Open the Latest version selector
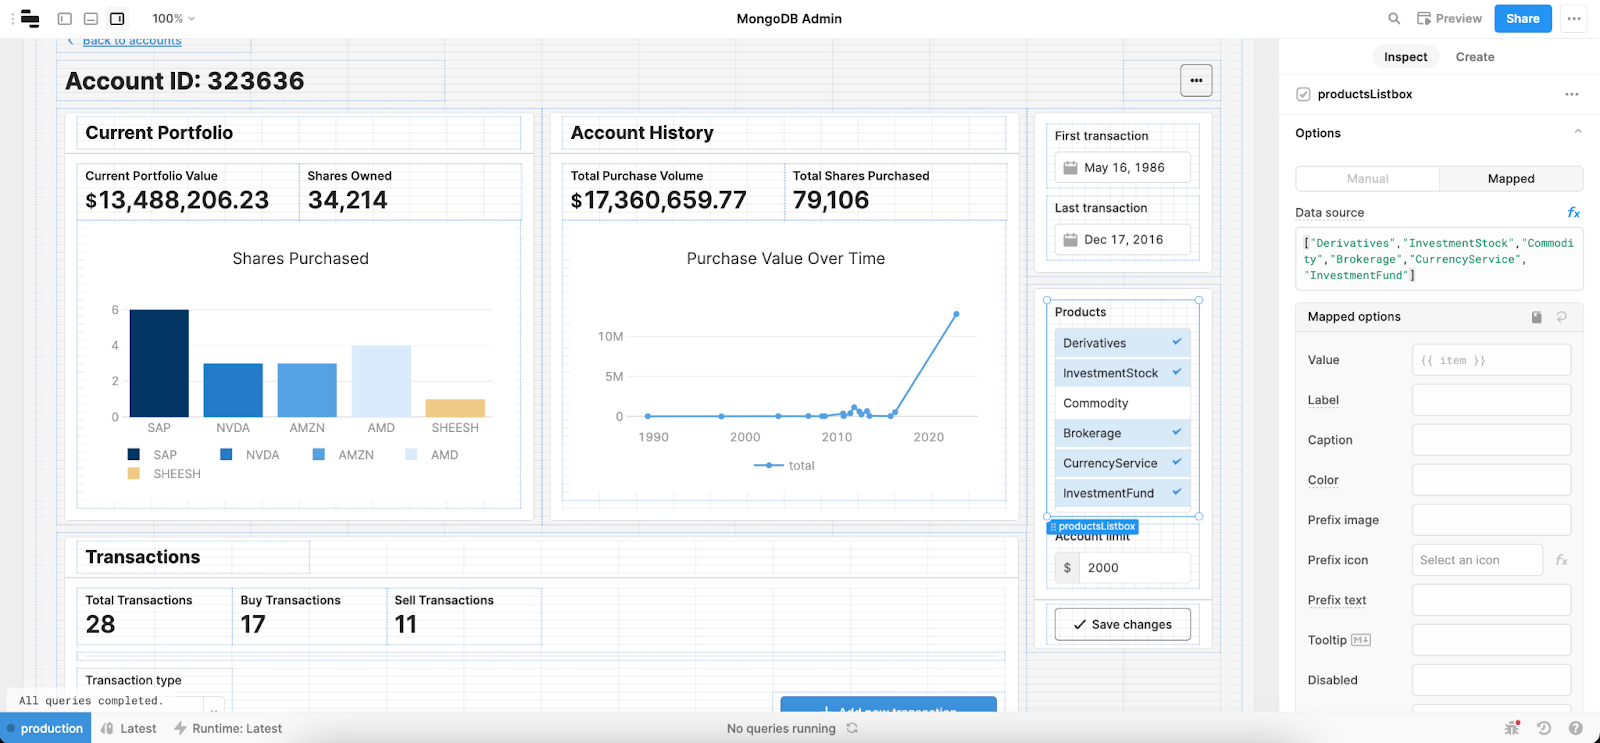The width and height of the screenshot is (1600, 743). click(129, 728)
